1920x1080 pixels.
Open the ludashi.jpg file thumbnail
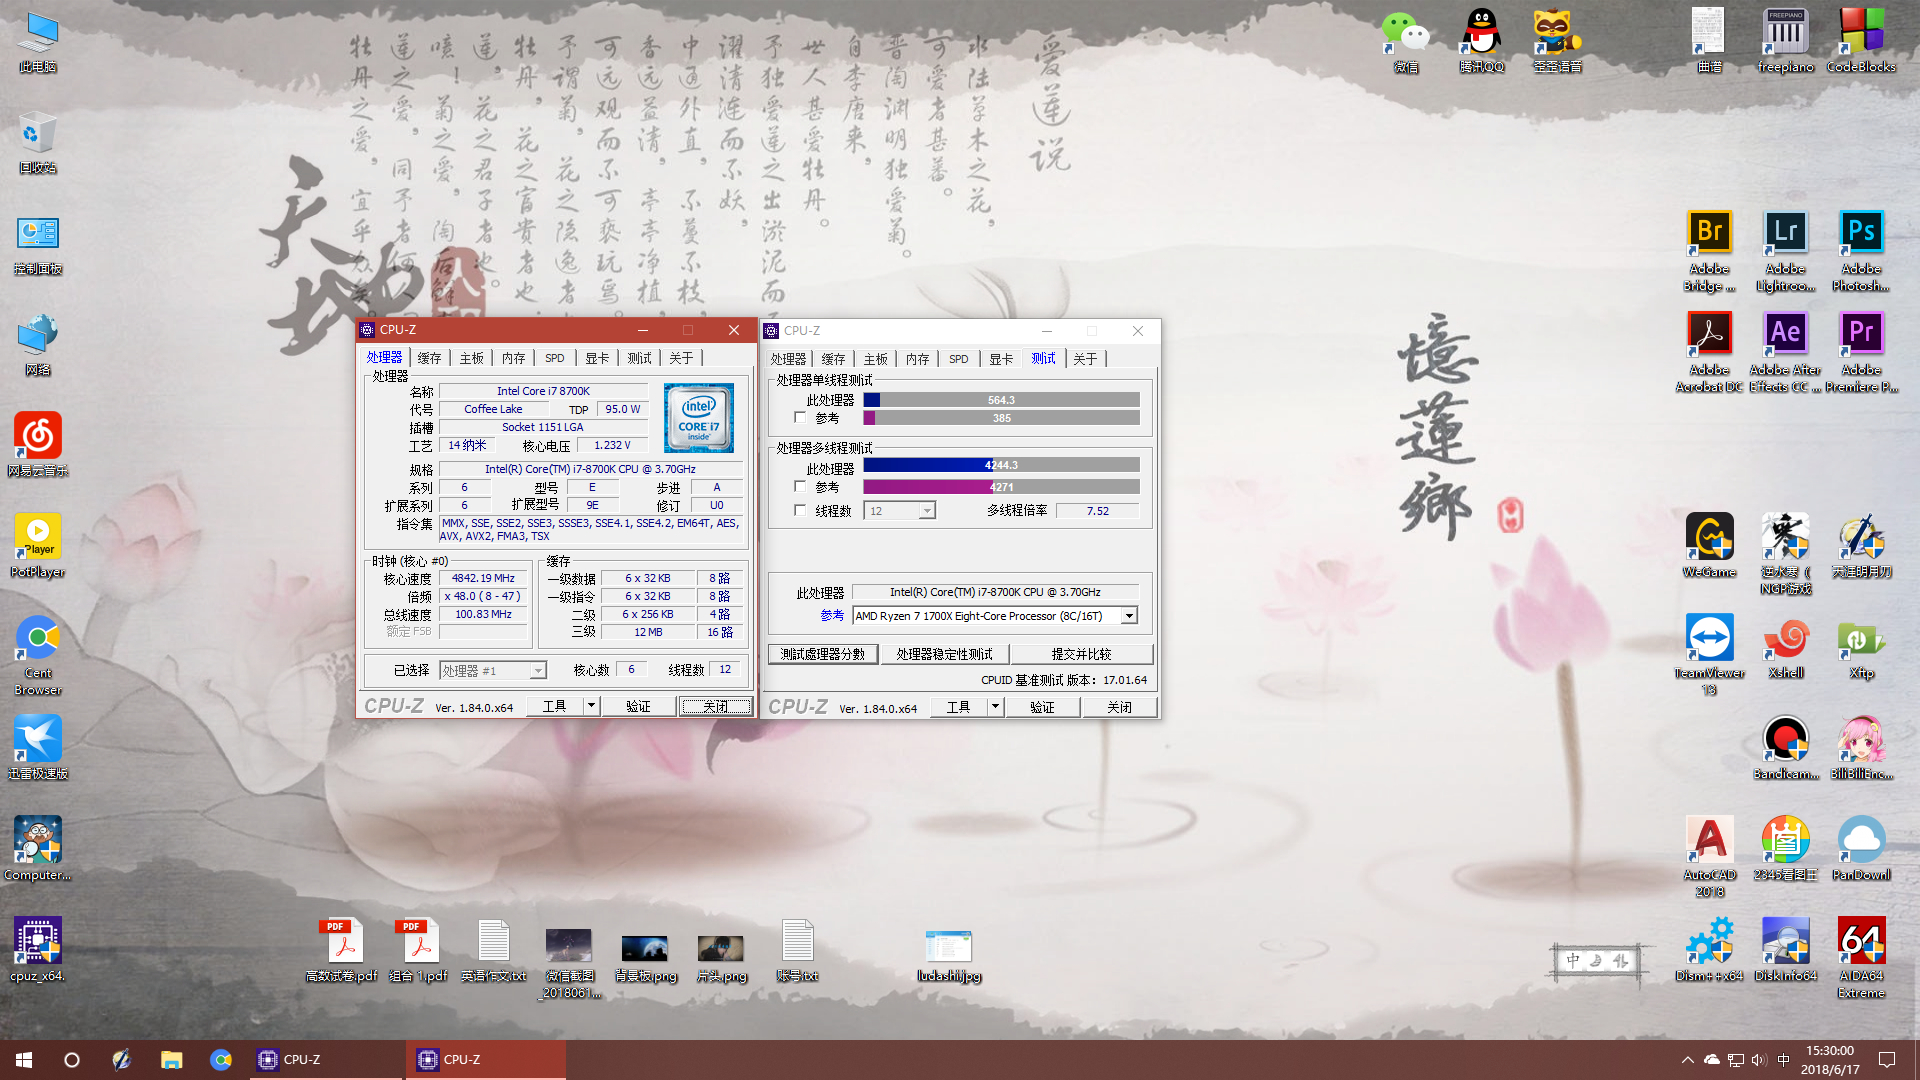948,955
